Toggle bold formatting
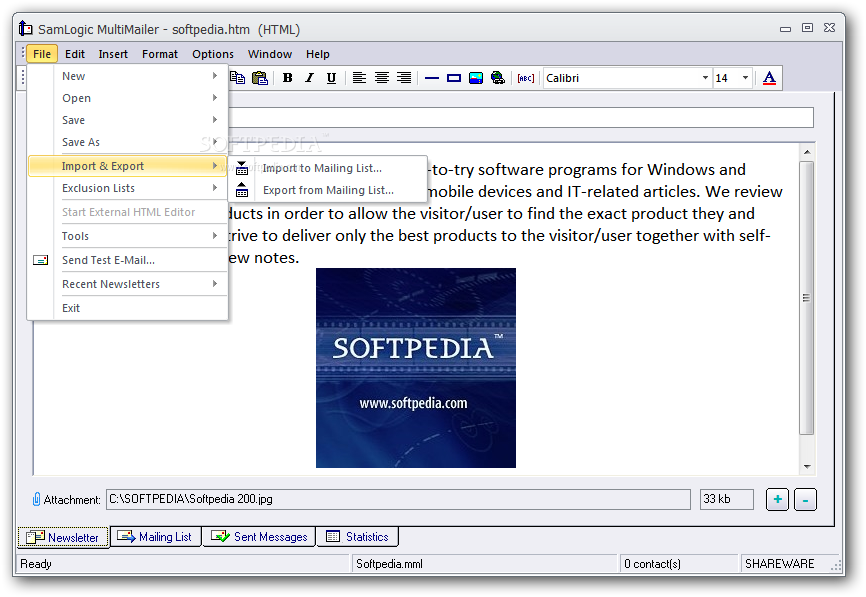The width and height of the screenshot is (866, 597). pyautogui.click(x=287, y=78)
